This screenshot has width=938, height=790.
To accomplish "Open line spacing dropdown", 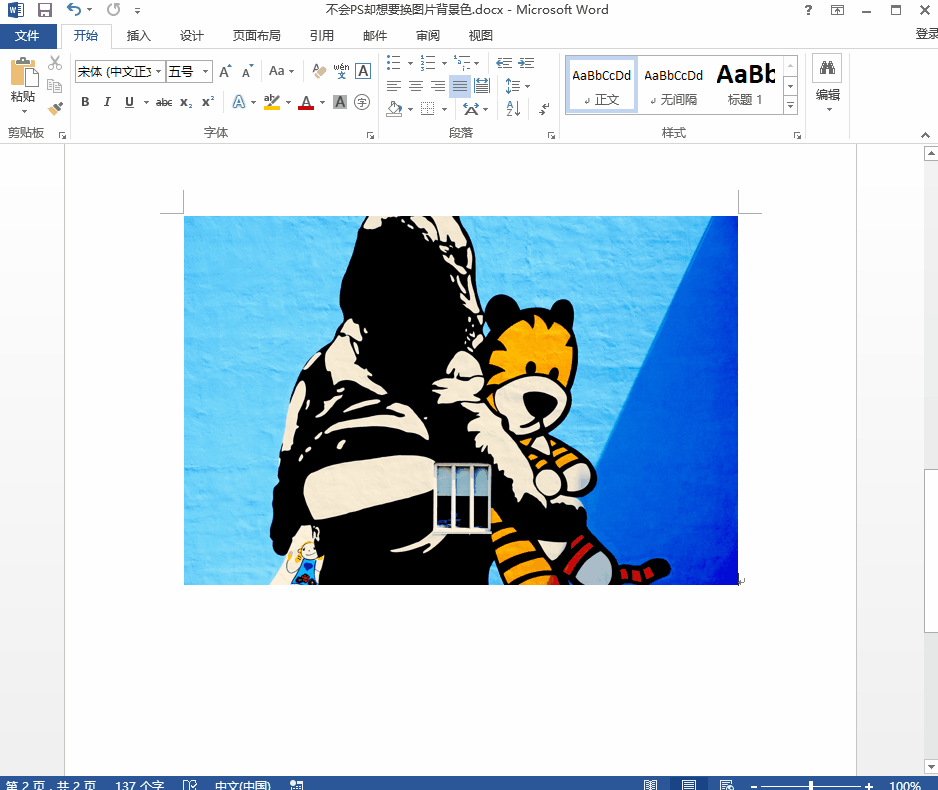I will coord(517,86).
